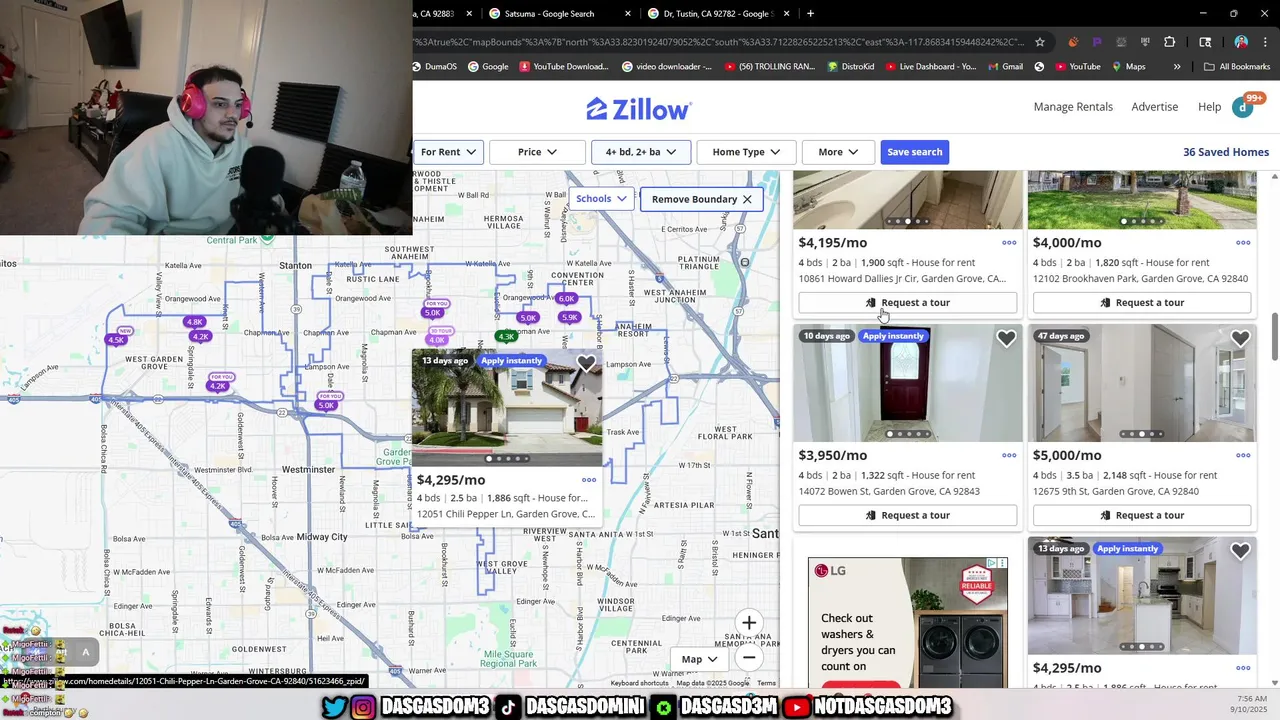Click the Save search button
Screen dimensions: 1280x720
coord(914,152)
